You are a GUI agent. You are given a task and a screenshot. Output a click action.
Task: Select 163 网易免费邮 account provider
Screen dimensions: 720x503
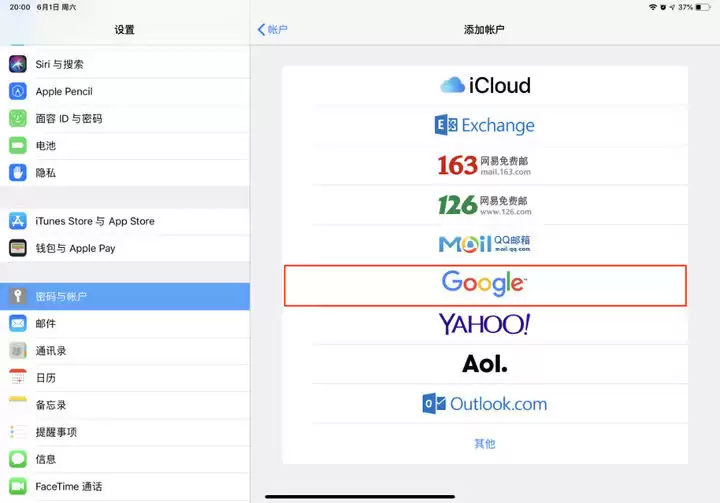485,165
